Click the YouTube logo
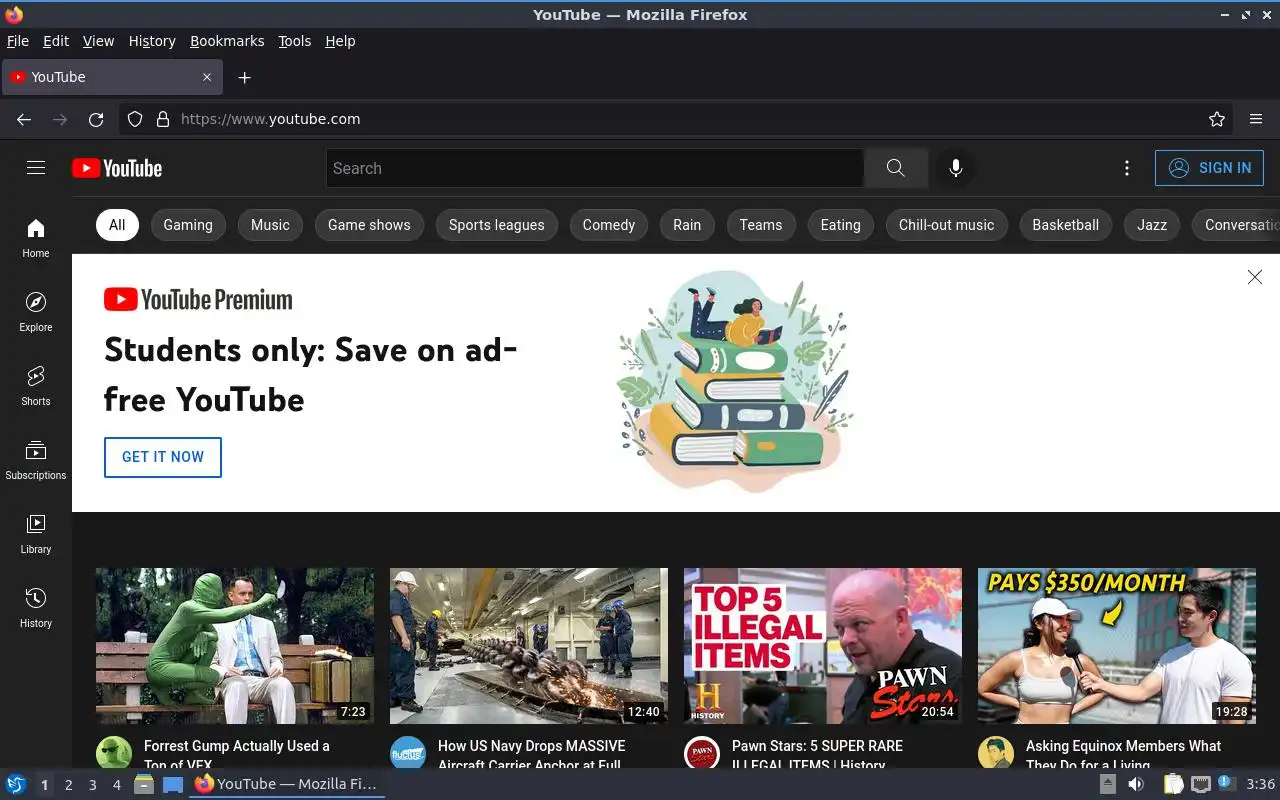The width and height of the screenshot is (1280, 800). (x=117, y=168)
